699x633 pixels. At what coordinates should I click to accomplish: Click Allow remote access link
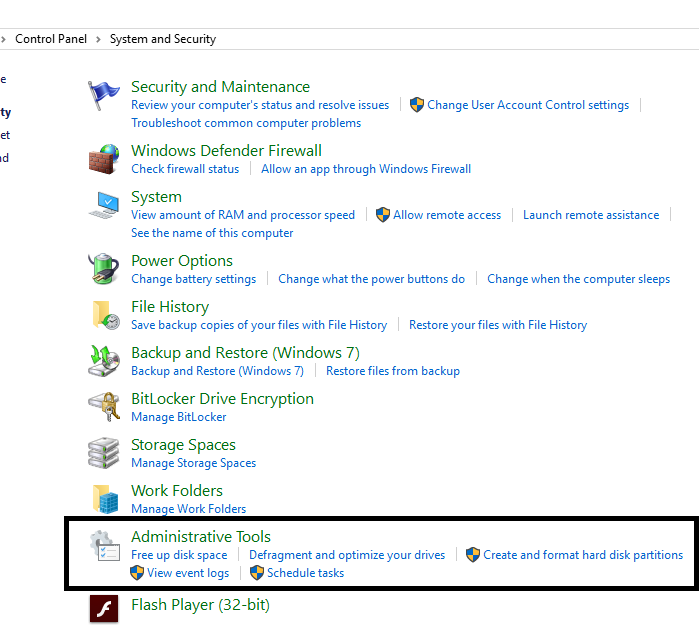click(447, 215)
